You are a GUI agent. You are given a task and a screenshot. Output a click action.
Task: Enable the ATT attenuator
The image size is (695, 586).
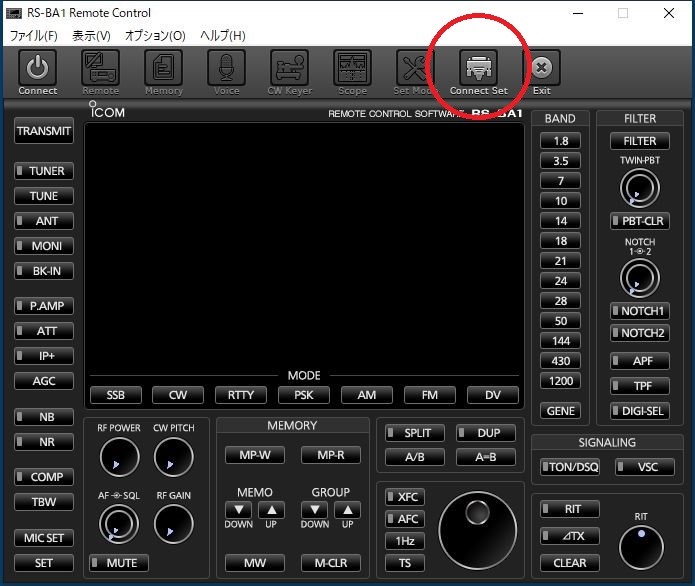(x=44, y=331)
